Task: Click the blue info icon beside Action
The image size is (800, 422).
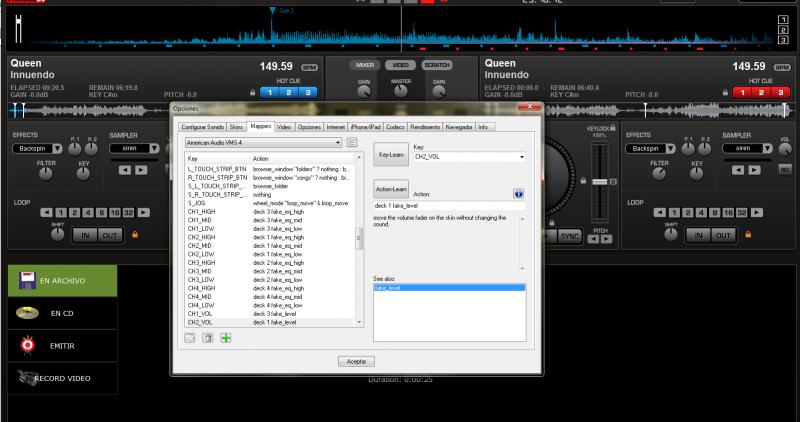Action: click(x=519, y=192)
